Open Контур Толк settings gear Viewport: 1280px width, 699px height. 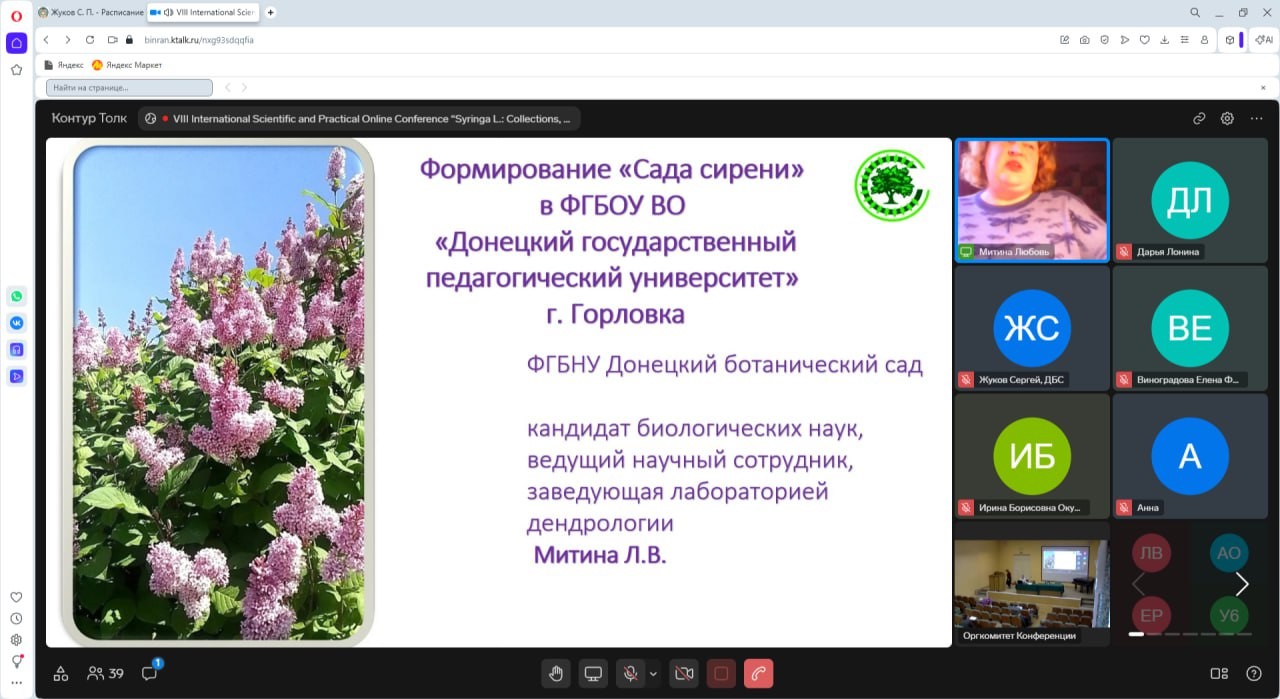click(x=1227, y=118)
